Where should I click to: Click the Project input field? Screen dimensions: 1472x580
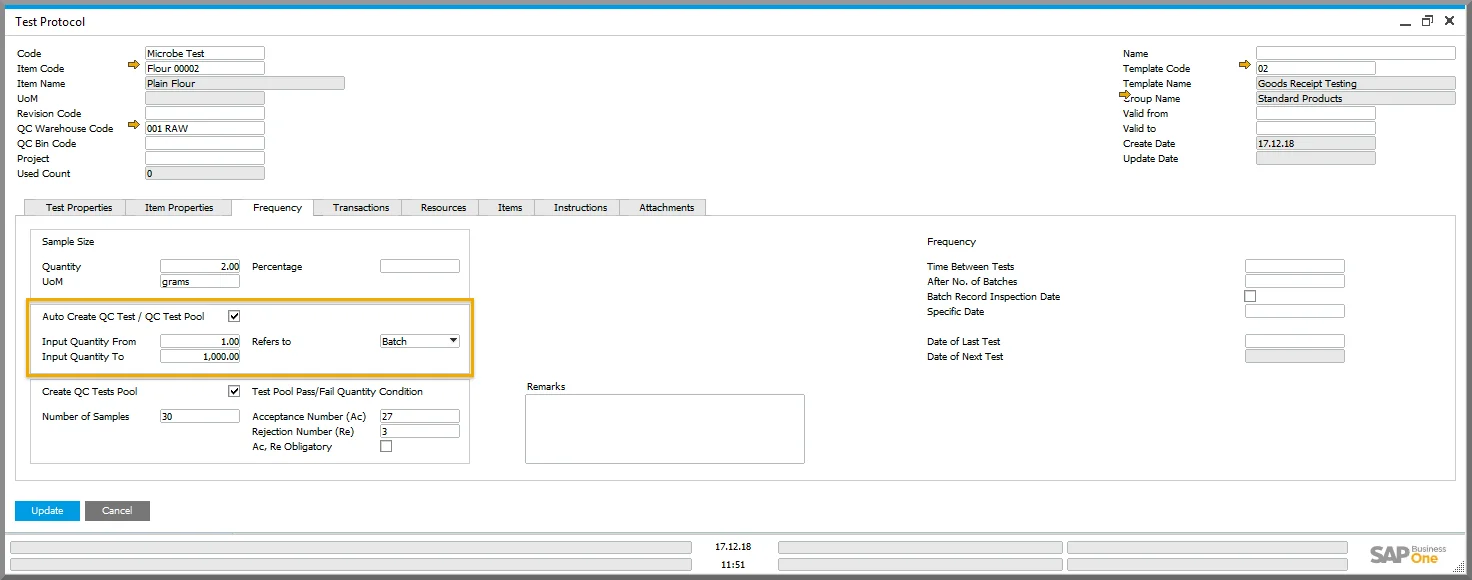205,158
